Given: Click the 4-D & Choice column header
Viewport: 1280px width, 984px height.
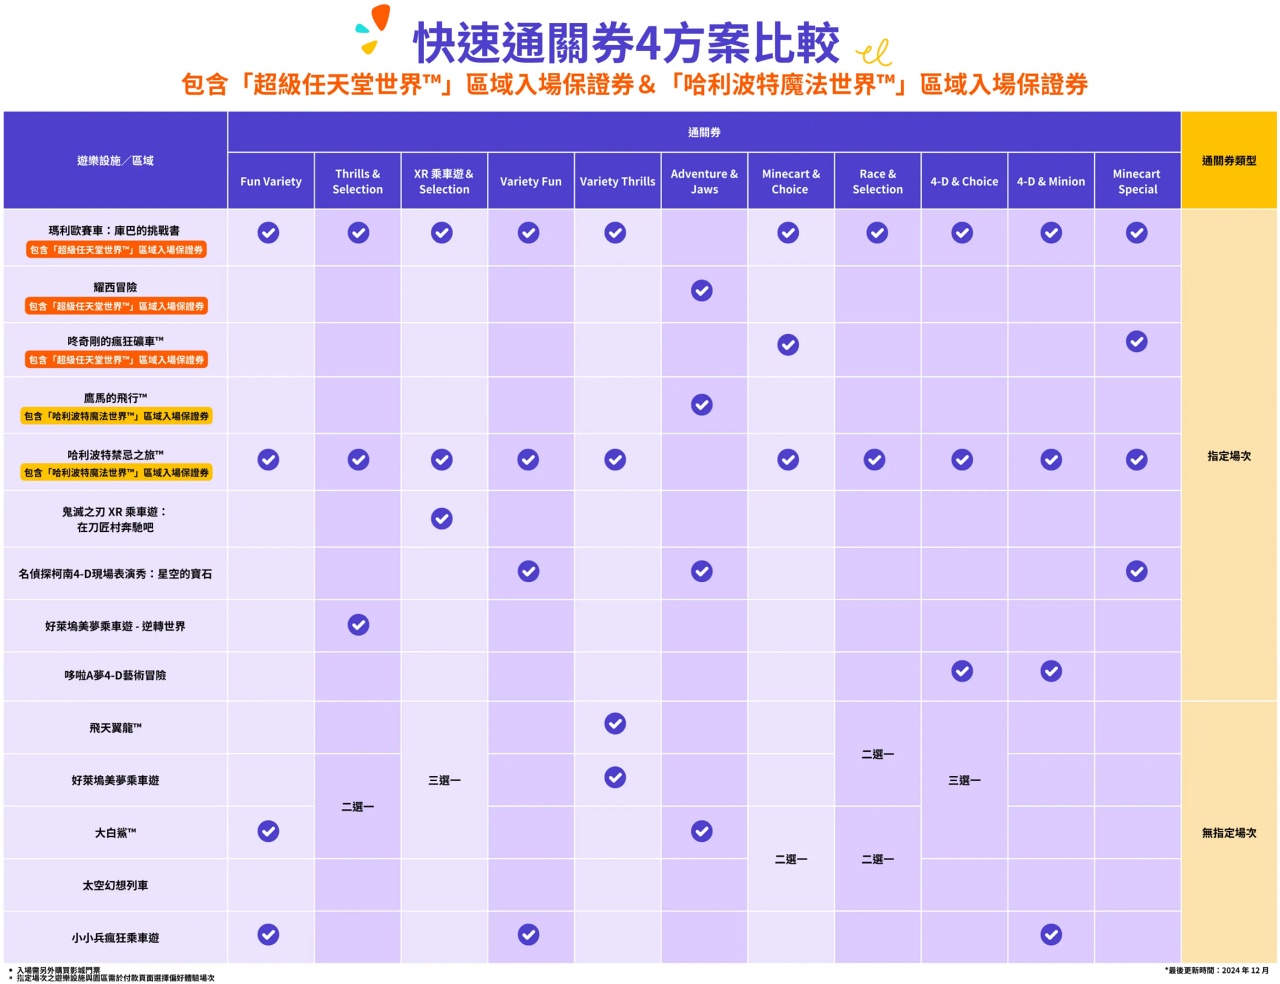Looking at the screenshot, I should point(964,181).
